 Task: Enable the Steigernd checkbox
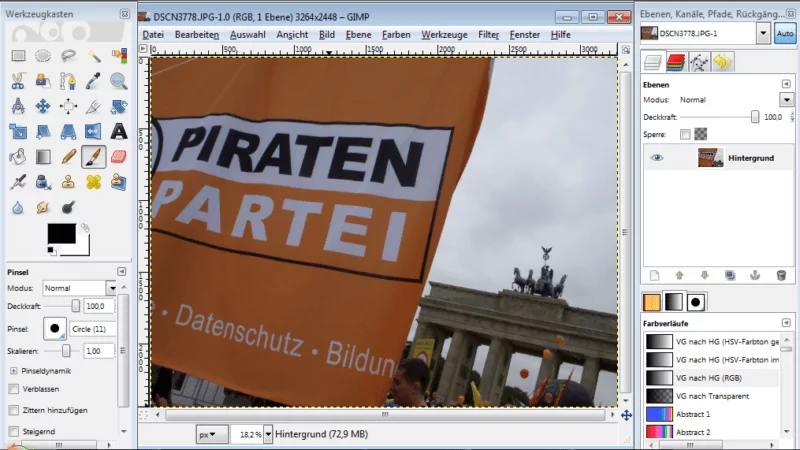tap(14, 432)
